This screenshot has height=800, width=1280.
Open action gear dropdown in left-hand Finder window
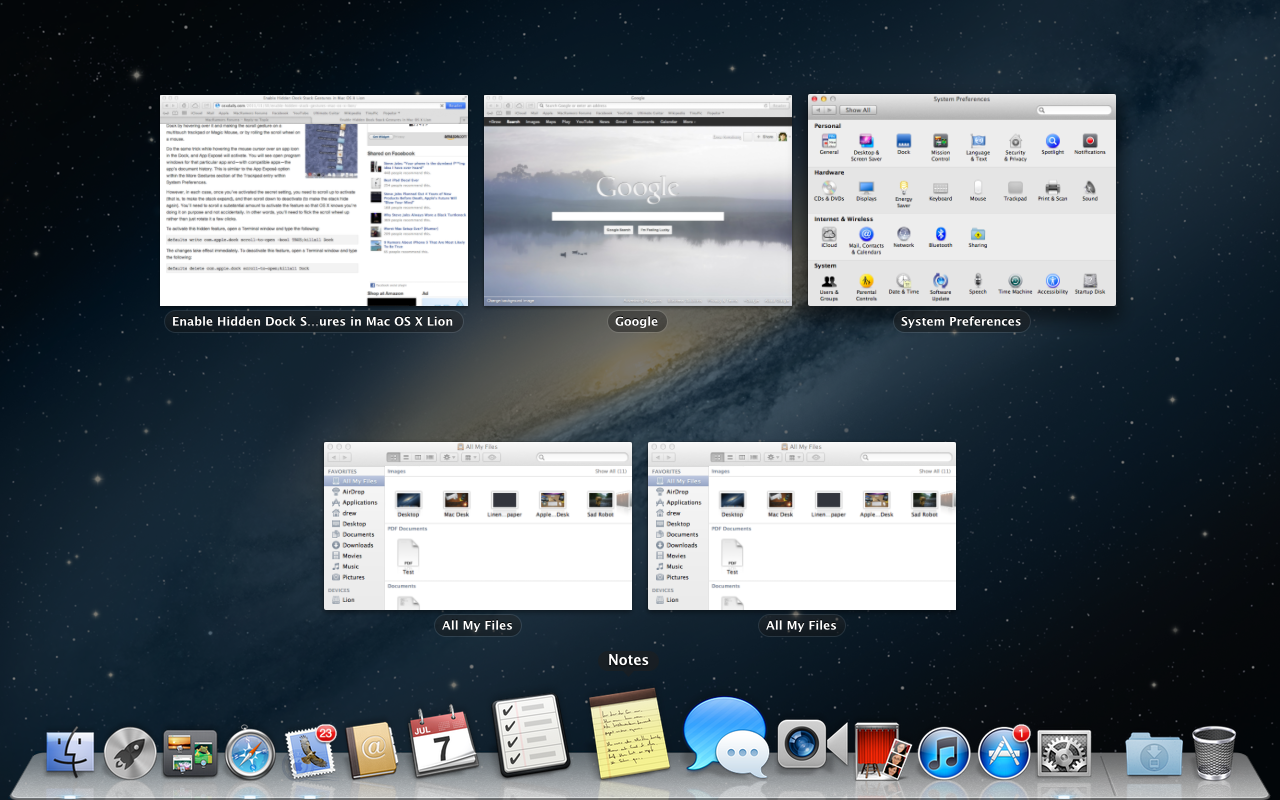tap(449, 457)
